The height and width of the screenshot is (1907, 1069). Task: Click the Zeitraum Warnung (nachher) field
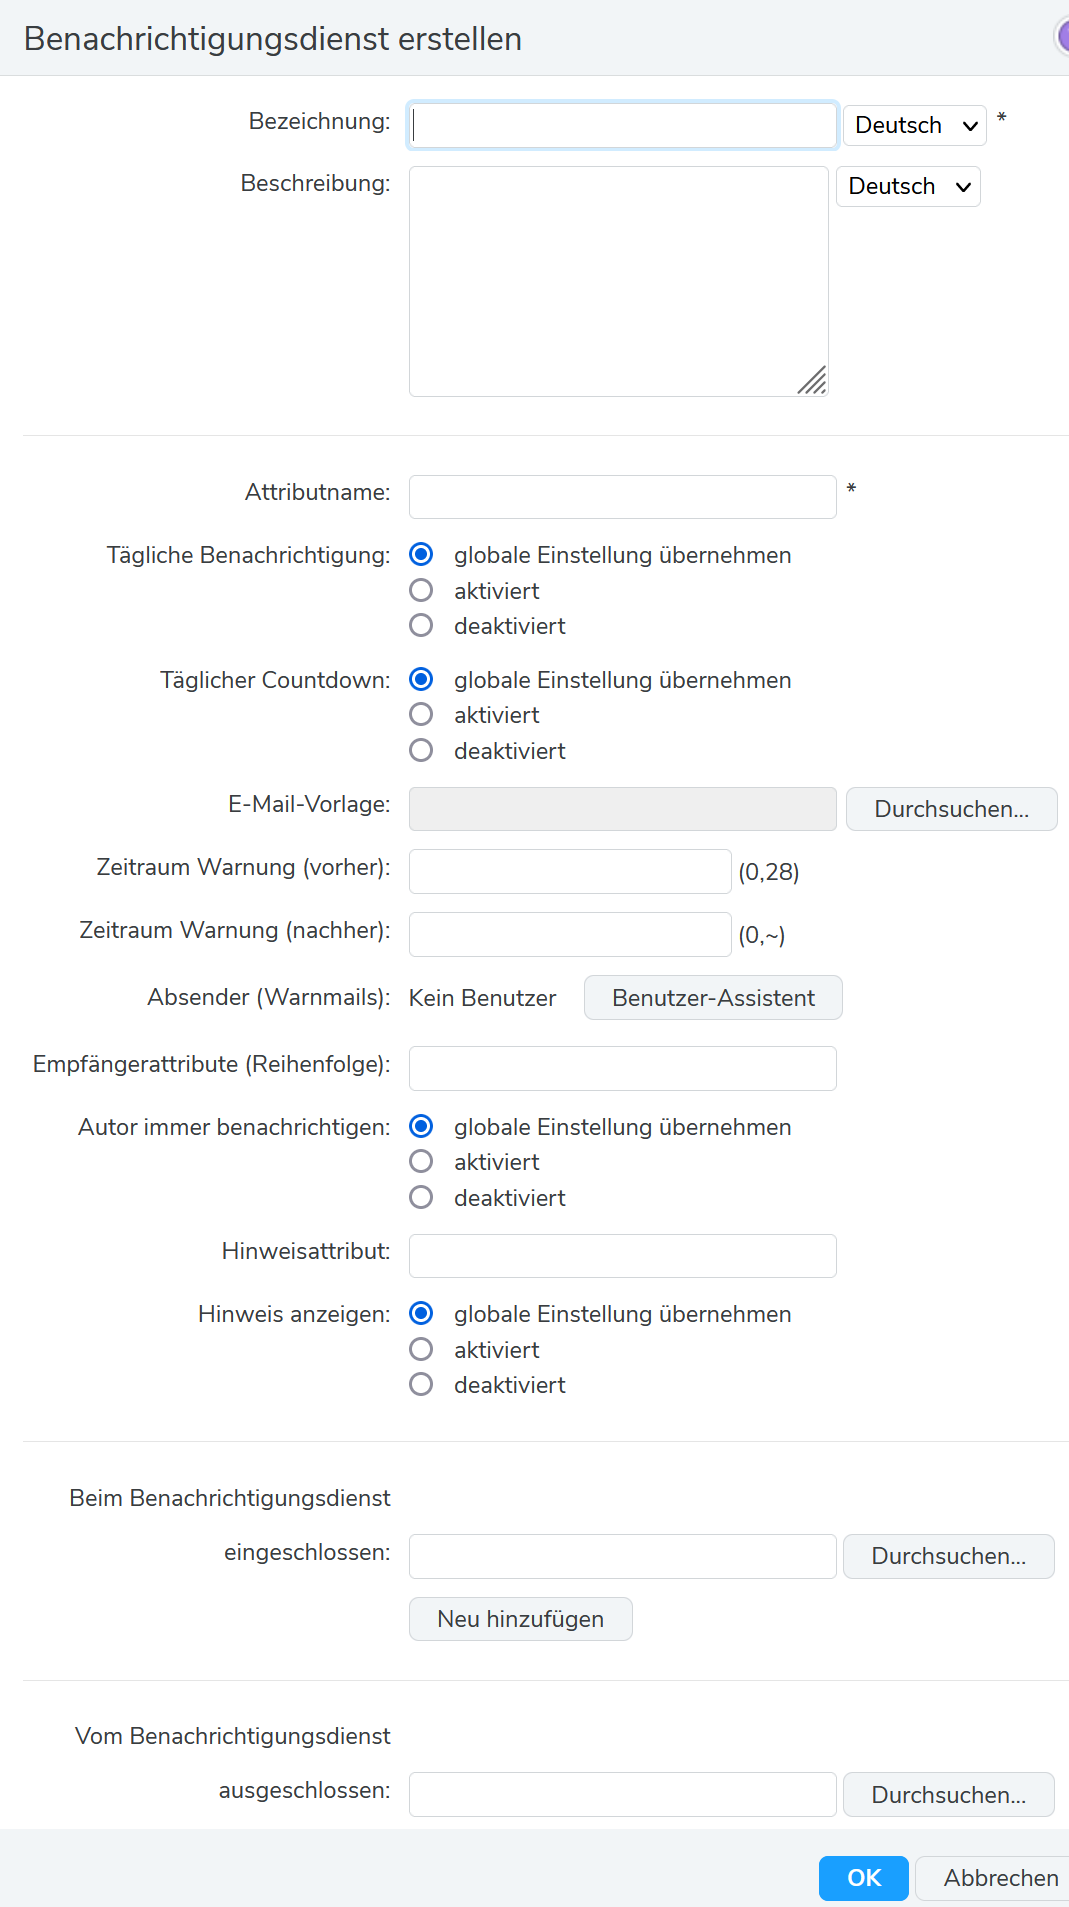(x=570, y=934)
